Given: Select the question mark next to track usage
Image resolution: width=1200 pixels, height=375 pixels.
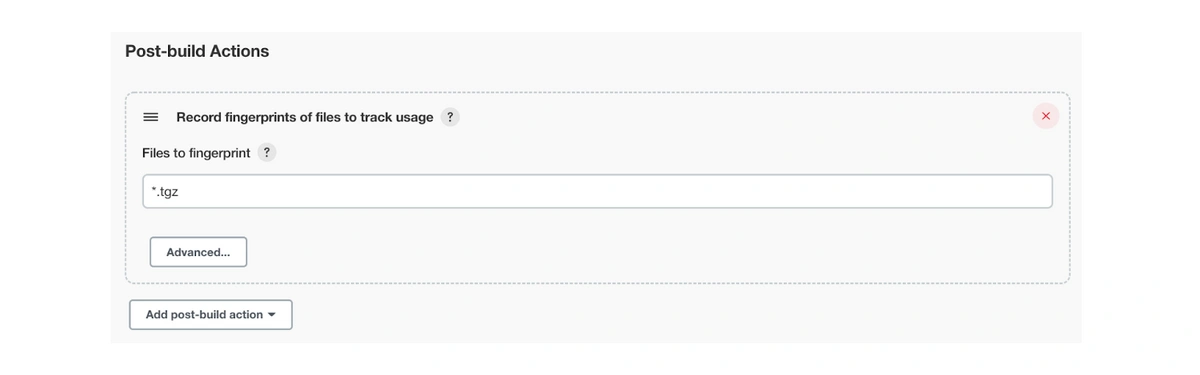Looking at the screenshot, I should (450, 117).
